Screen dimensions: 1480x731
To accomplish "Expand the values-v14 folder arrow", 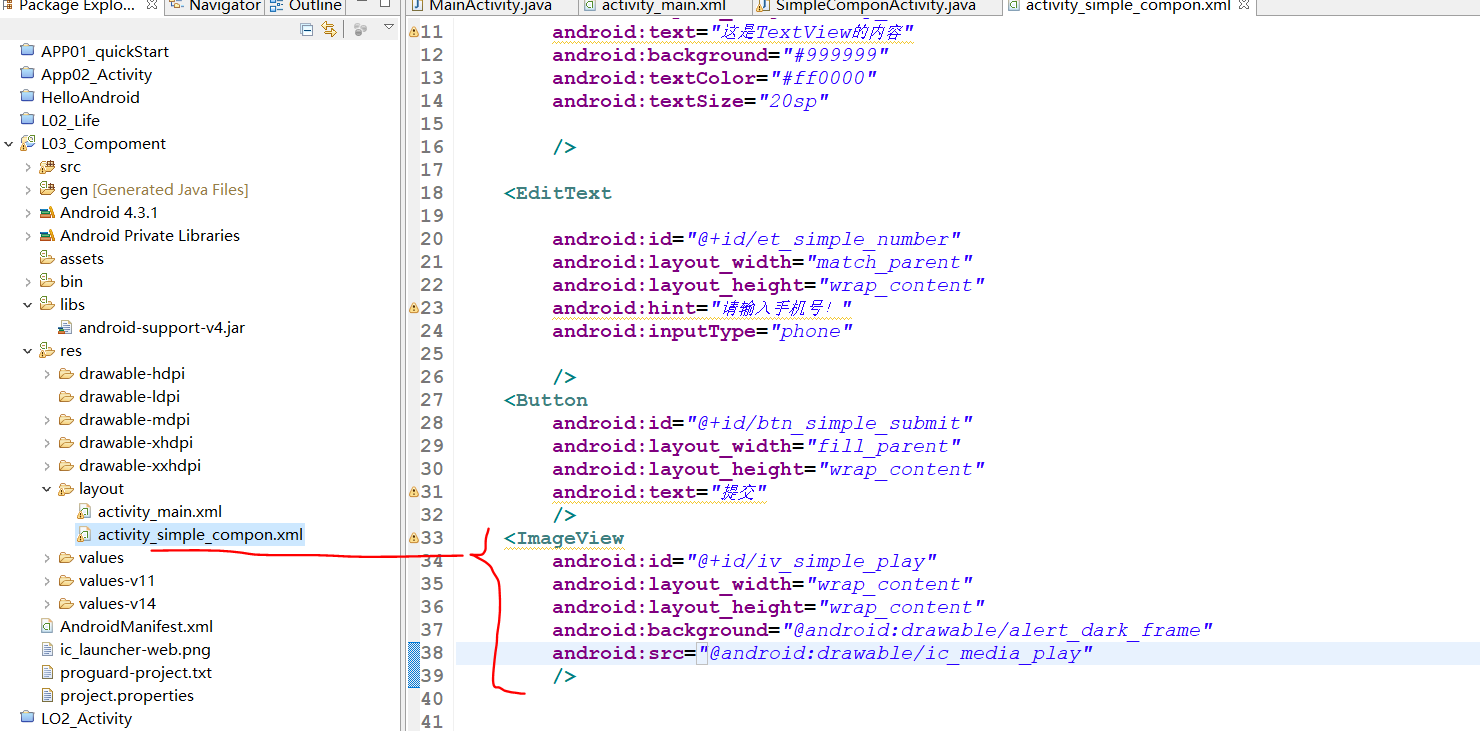I will [47, 603].
